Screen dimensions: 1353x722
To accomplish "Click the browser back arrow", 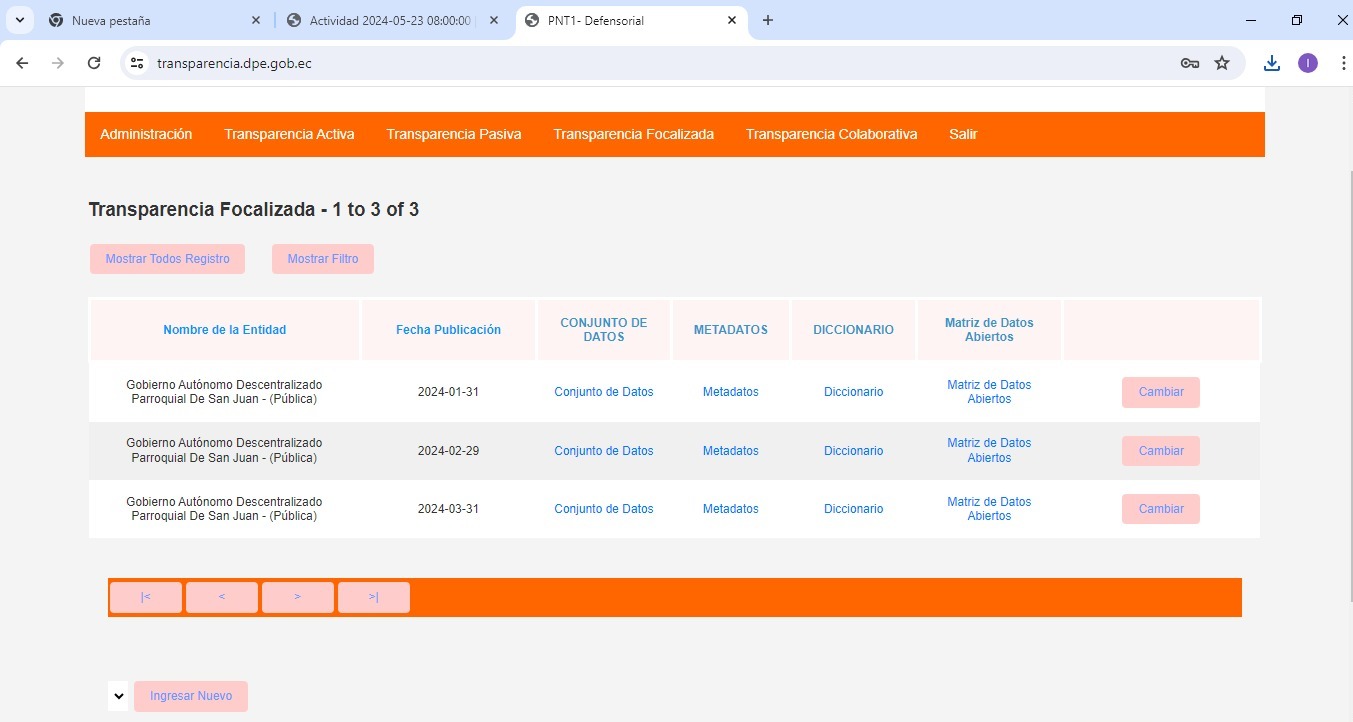I will (22, 63).
